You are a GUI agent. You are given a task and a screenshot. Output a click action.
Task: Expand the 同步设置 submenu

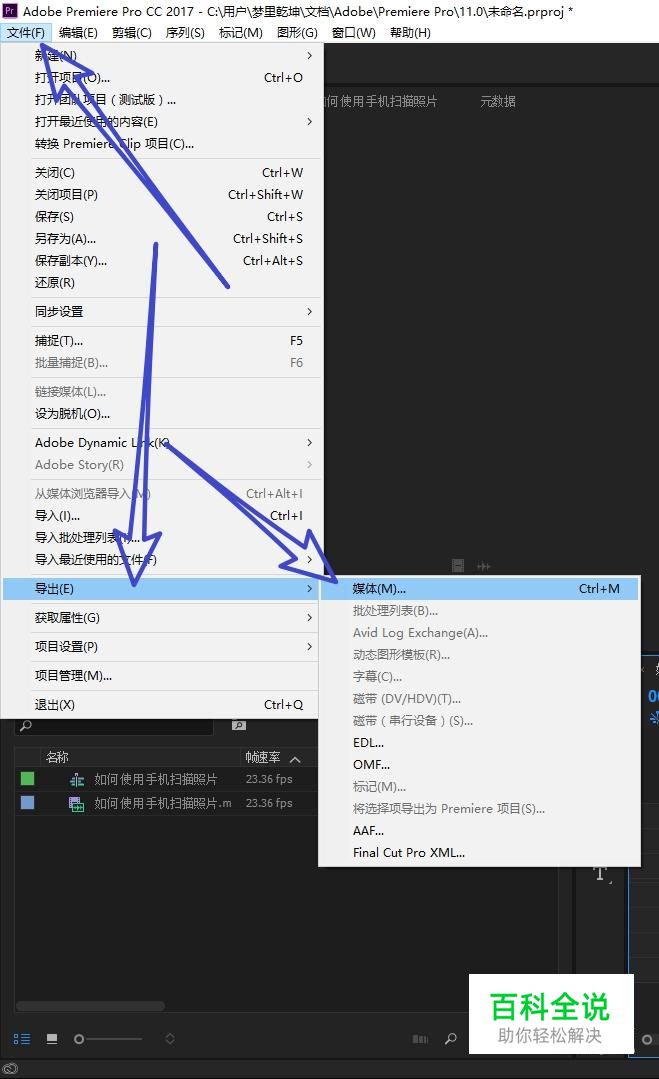310,312
